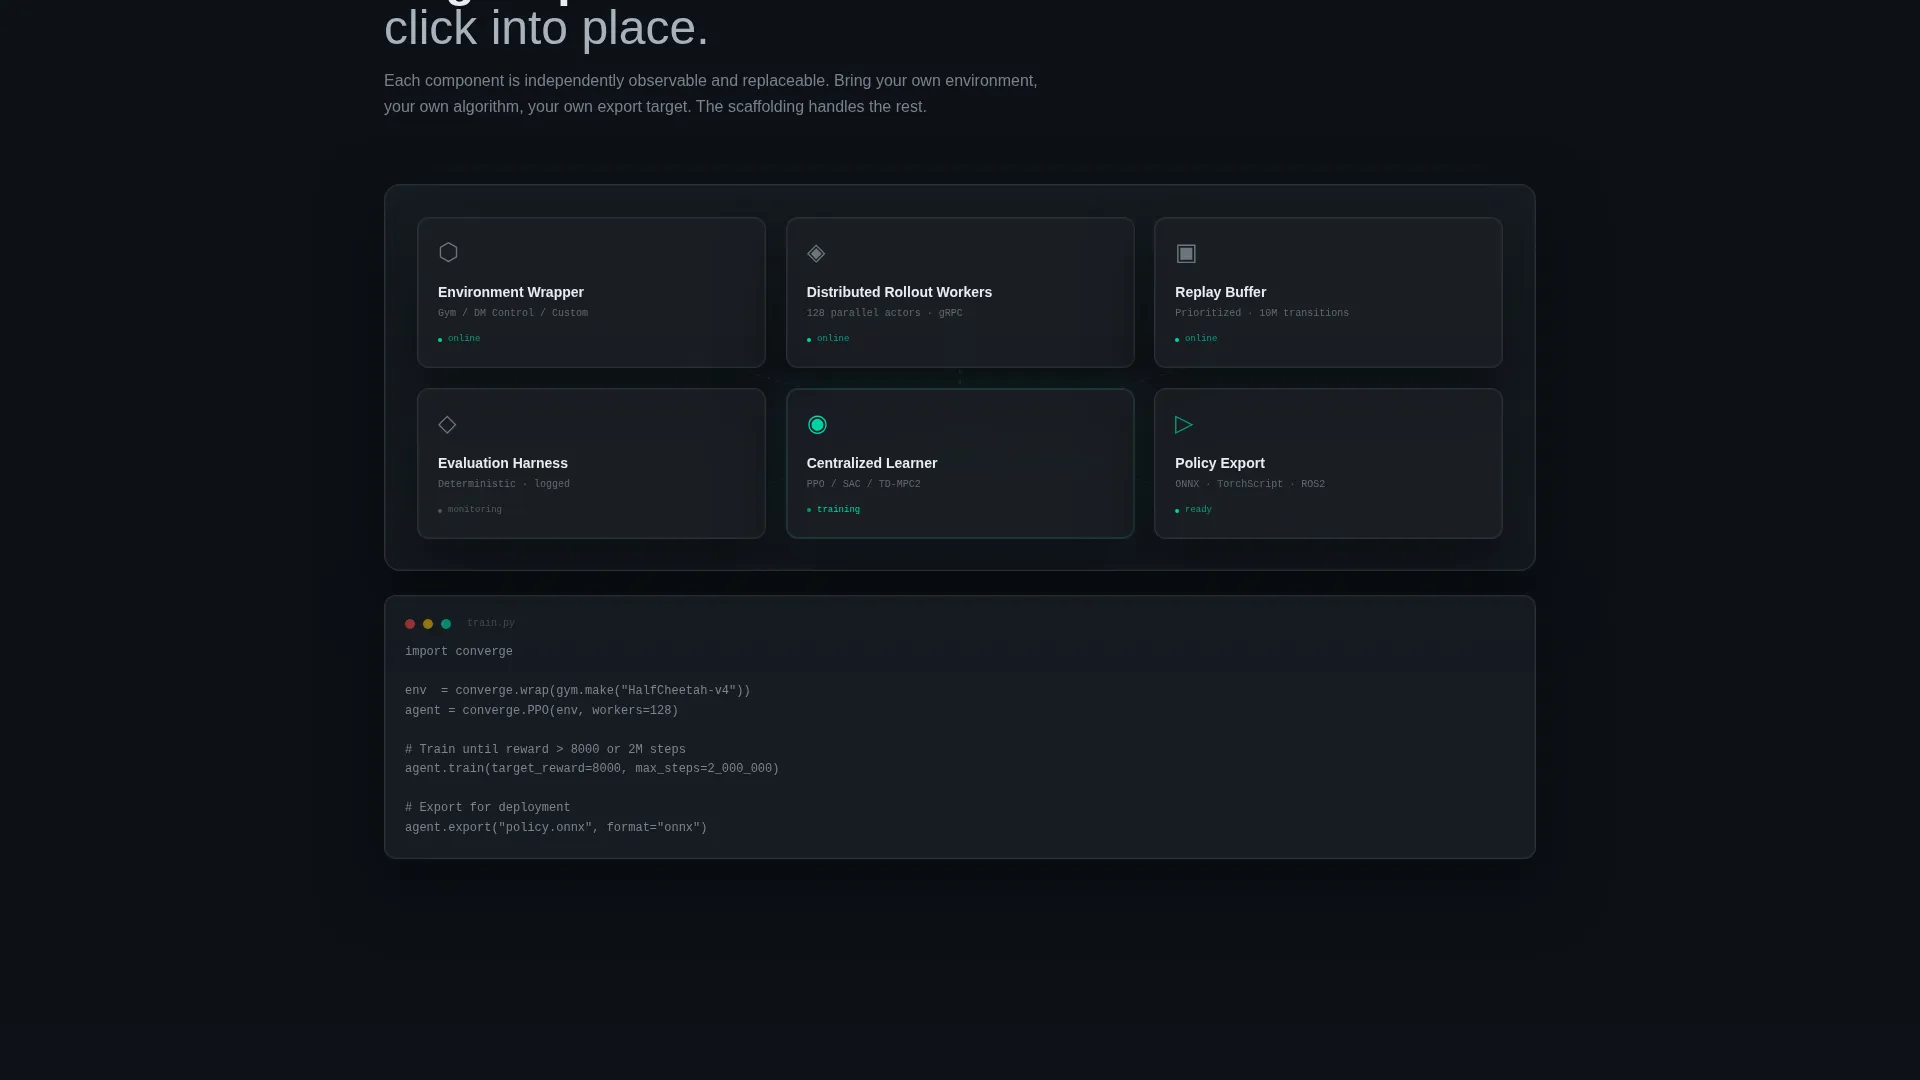The width and height of the screenshot is (1920, 1080).
Task: Click the 'PPO / SAC / TD-MPC2' subtitle
Action: (864, 484)
